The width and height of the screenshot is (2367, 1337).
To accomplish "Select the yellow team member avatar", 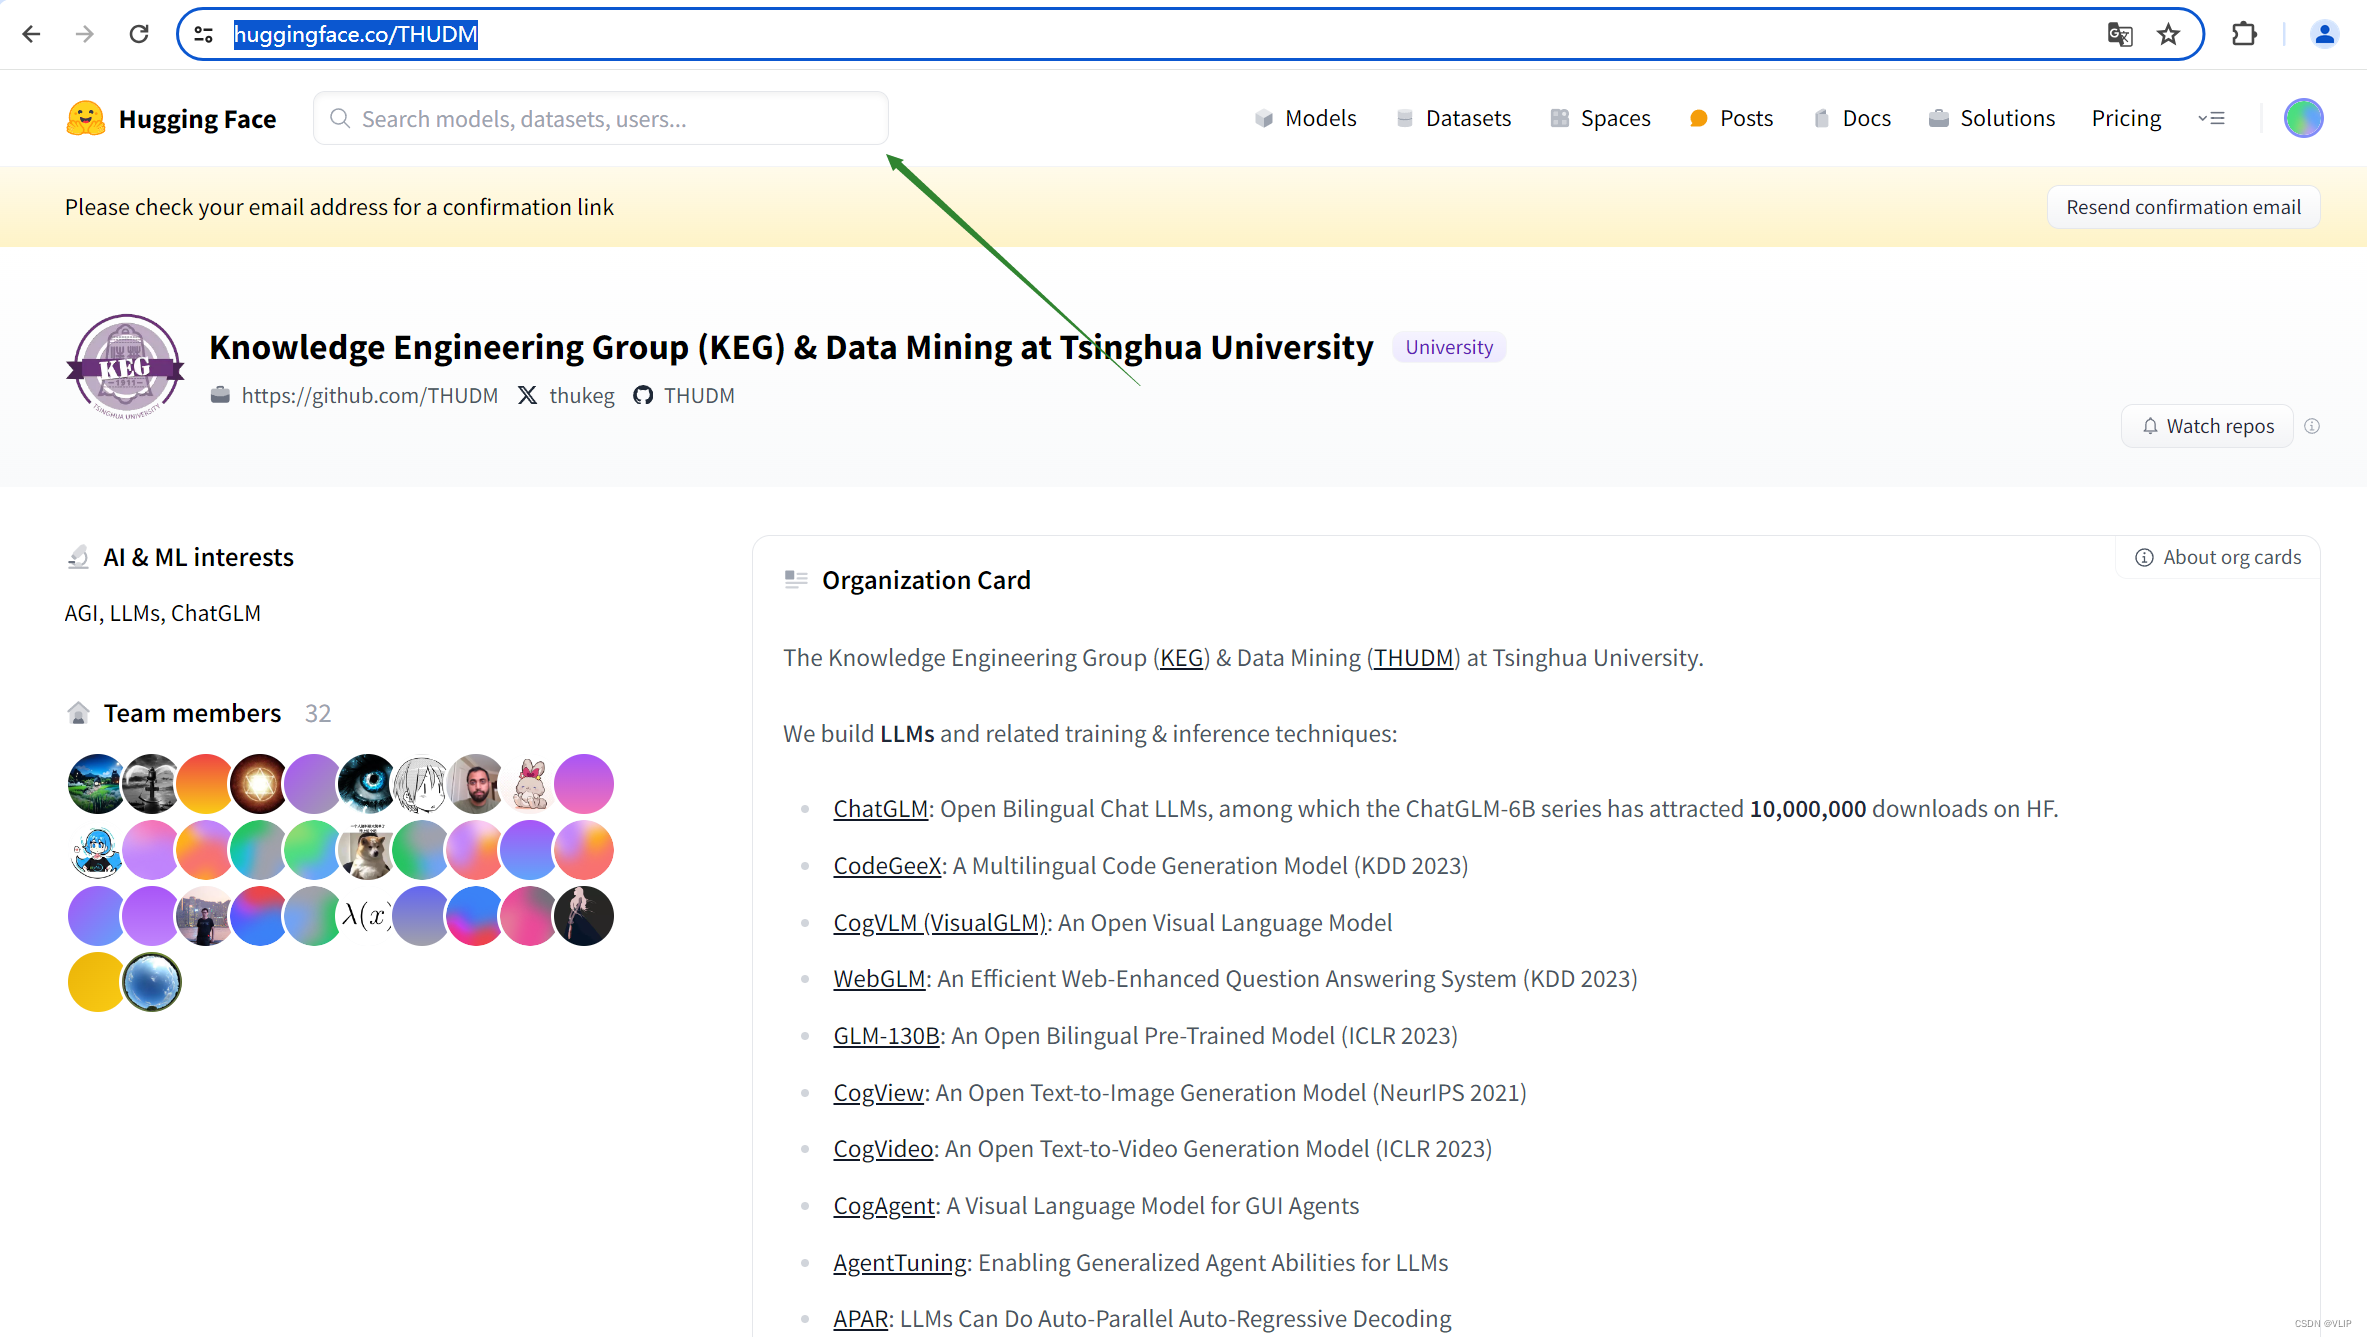I will click(96, 982).
